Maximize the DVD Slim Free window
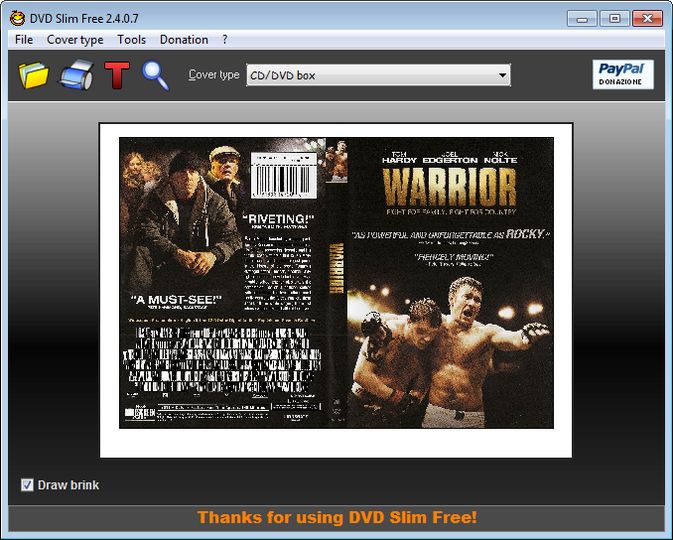 pyautogui.click(x=614, y=18)
